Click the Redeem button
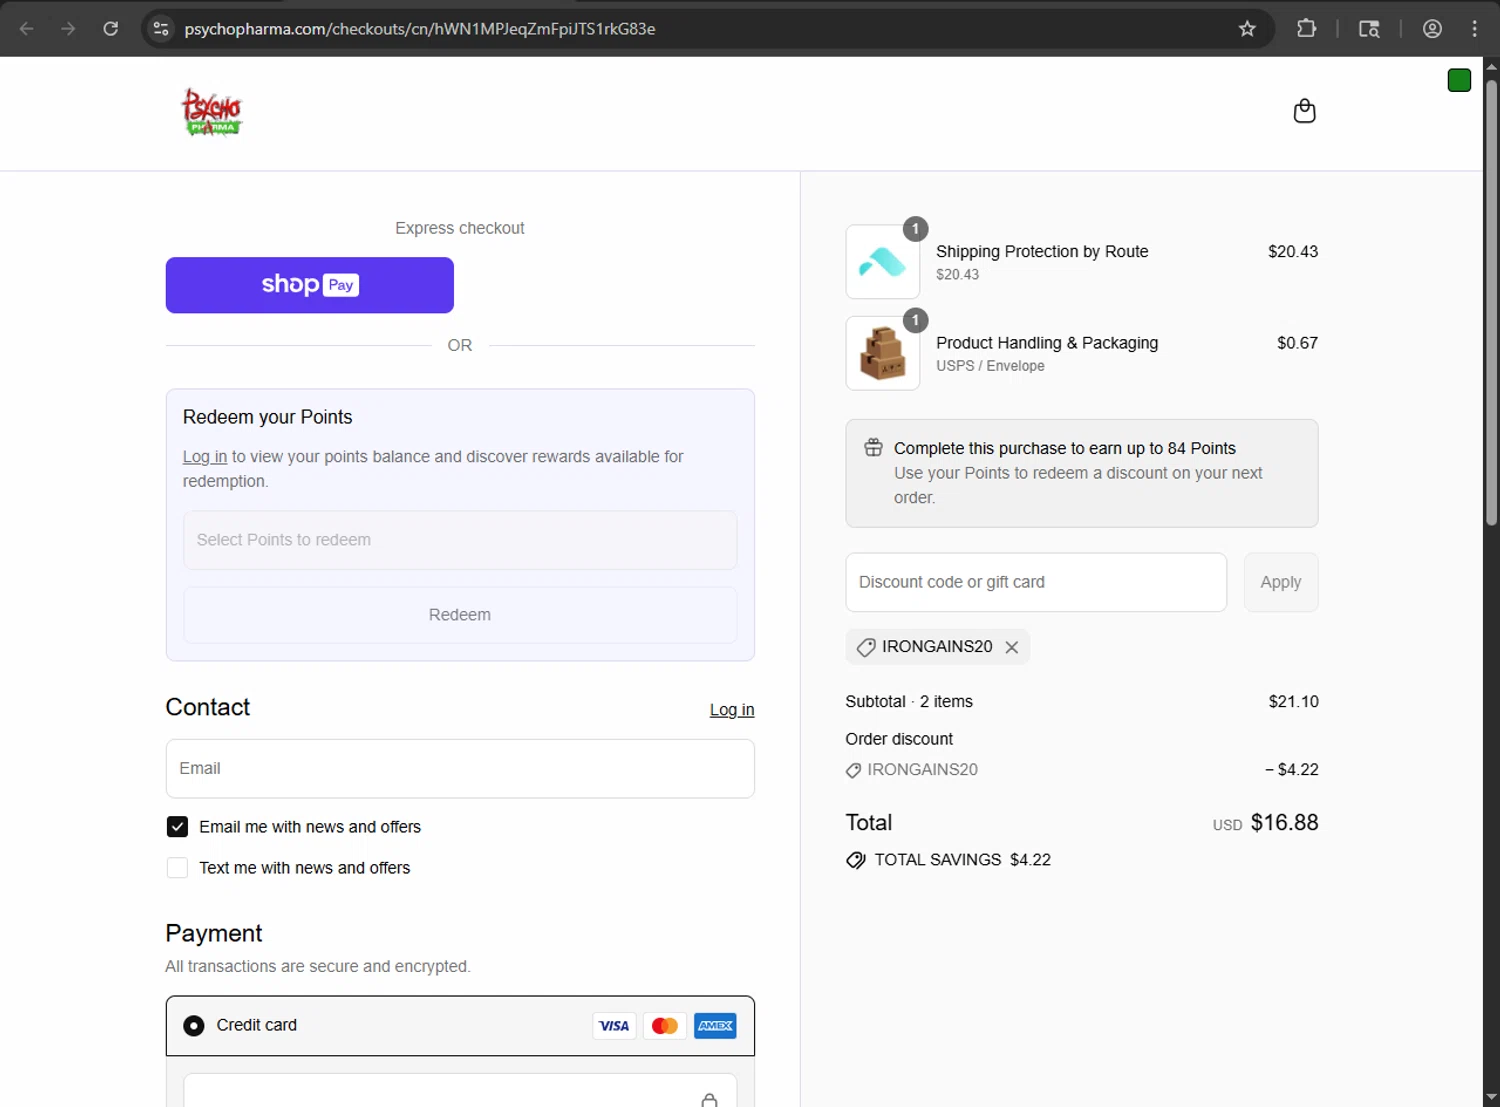The image size is (1500, 1107). [x=460, y=615]
